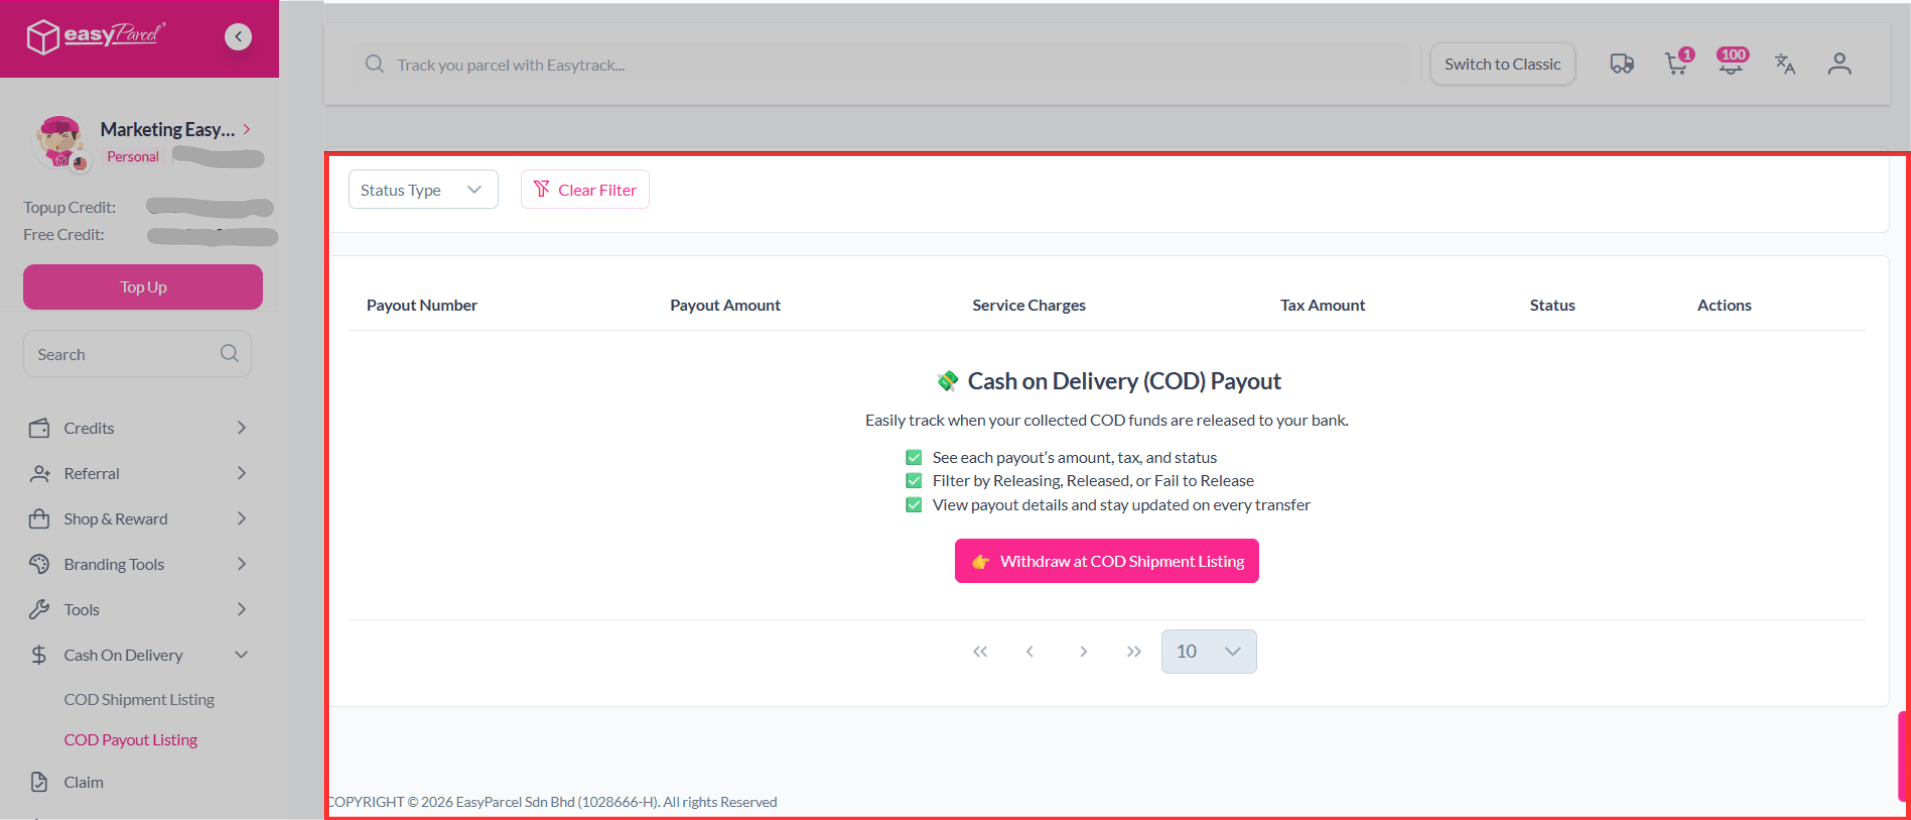Click the points badge icon showing 100
The height and width of the screenshot is (820, 1911).
[x=1731, y=62]
